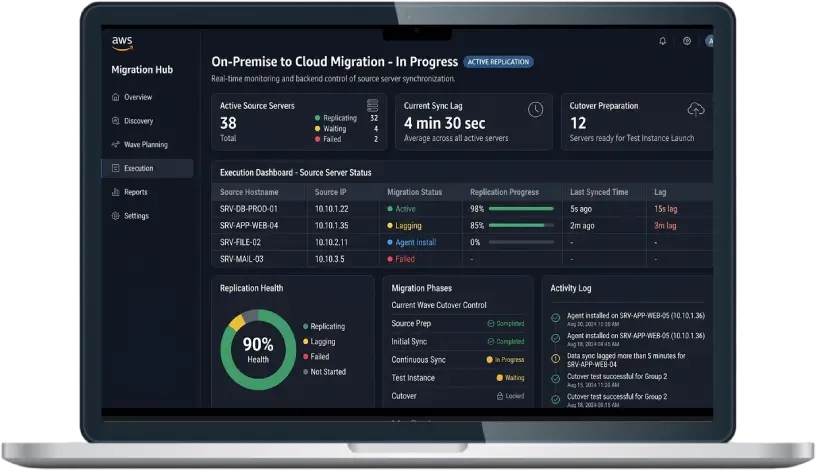Click the clock icon in Current Sync Lag
Screen dimensions: 816x470
point(536,109)
